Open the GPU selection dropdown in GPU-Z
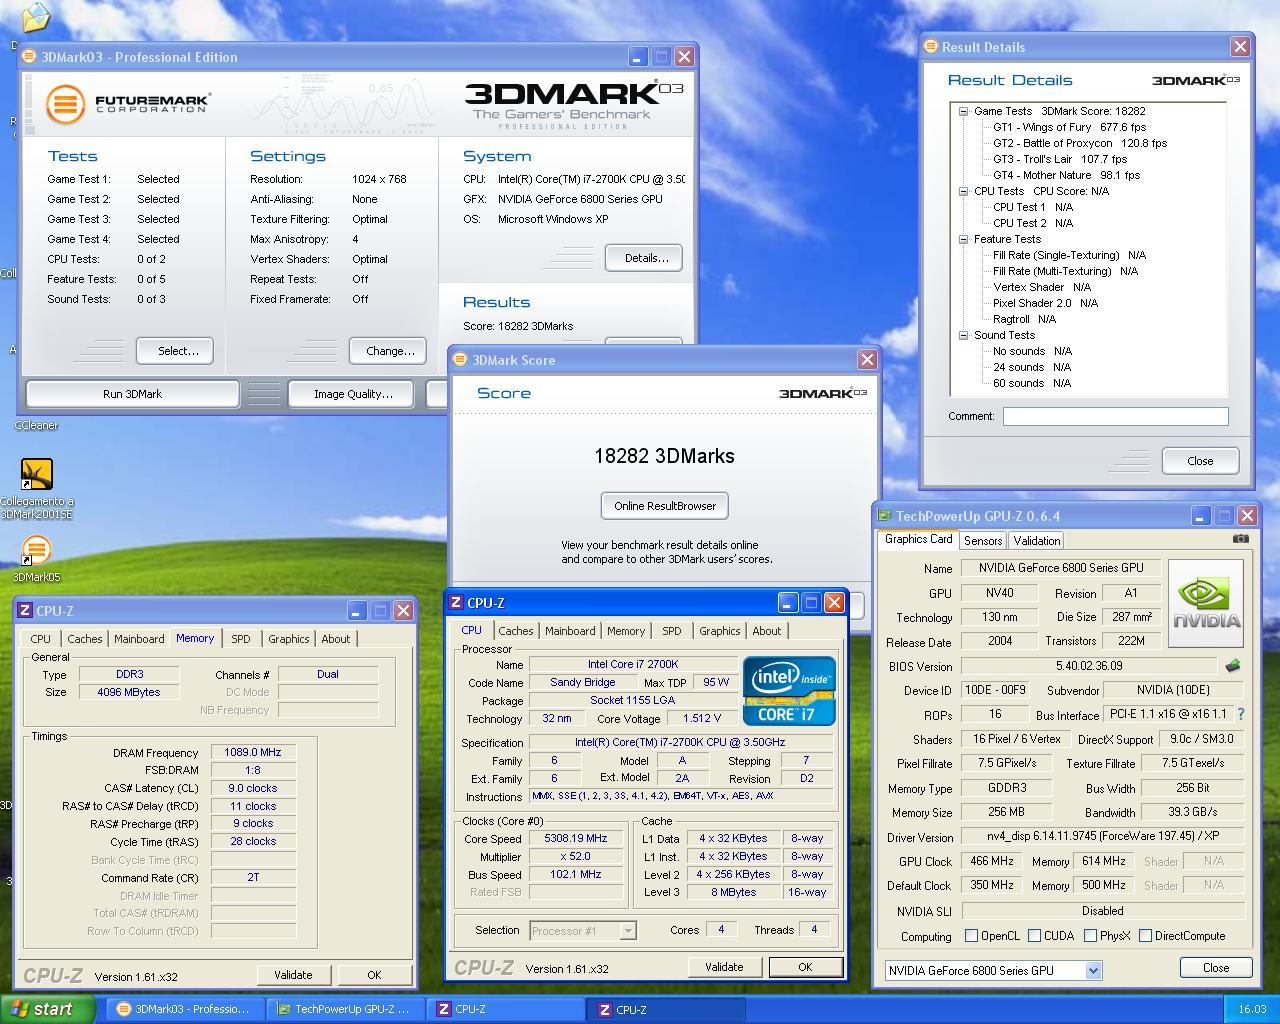 tap(1093, 970)
